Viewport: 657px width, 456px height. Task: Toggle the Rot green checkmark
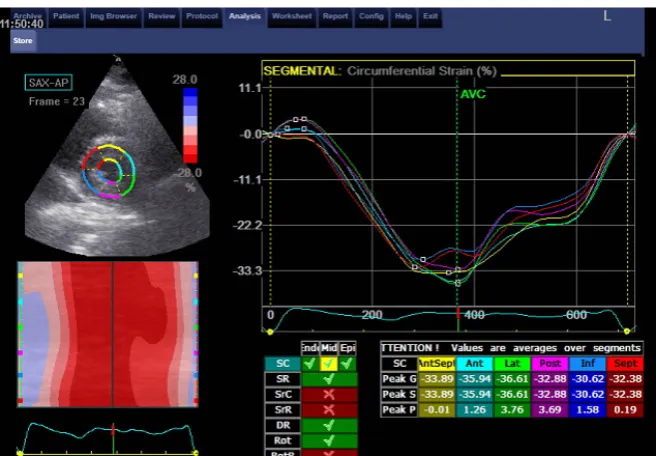(x=329, y=441)
